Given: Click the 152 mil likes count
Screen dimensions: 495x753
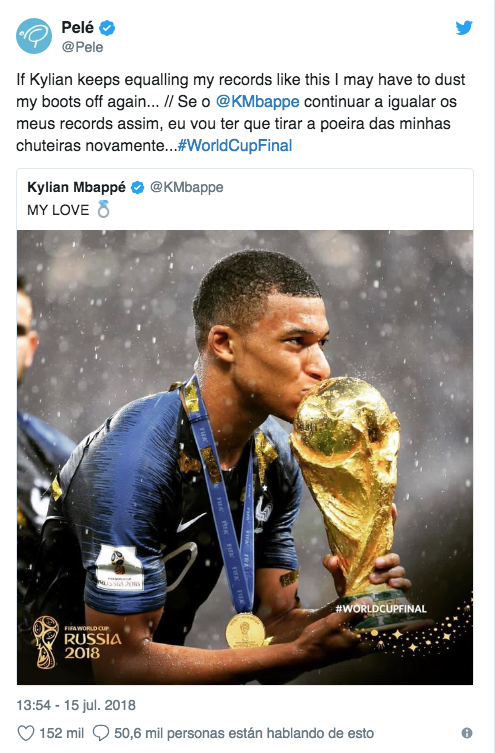Looking at the screenshot, I should (x=61, y=733).
